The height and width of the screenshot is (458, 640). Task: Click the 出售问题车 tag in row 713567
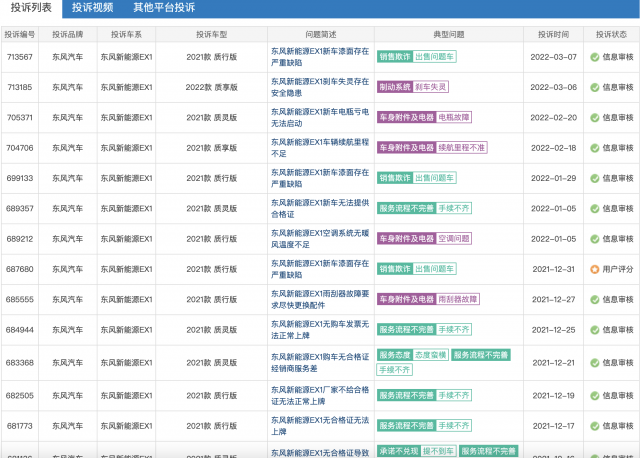(x=434, y=57)
